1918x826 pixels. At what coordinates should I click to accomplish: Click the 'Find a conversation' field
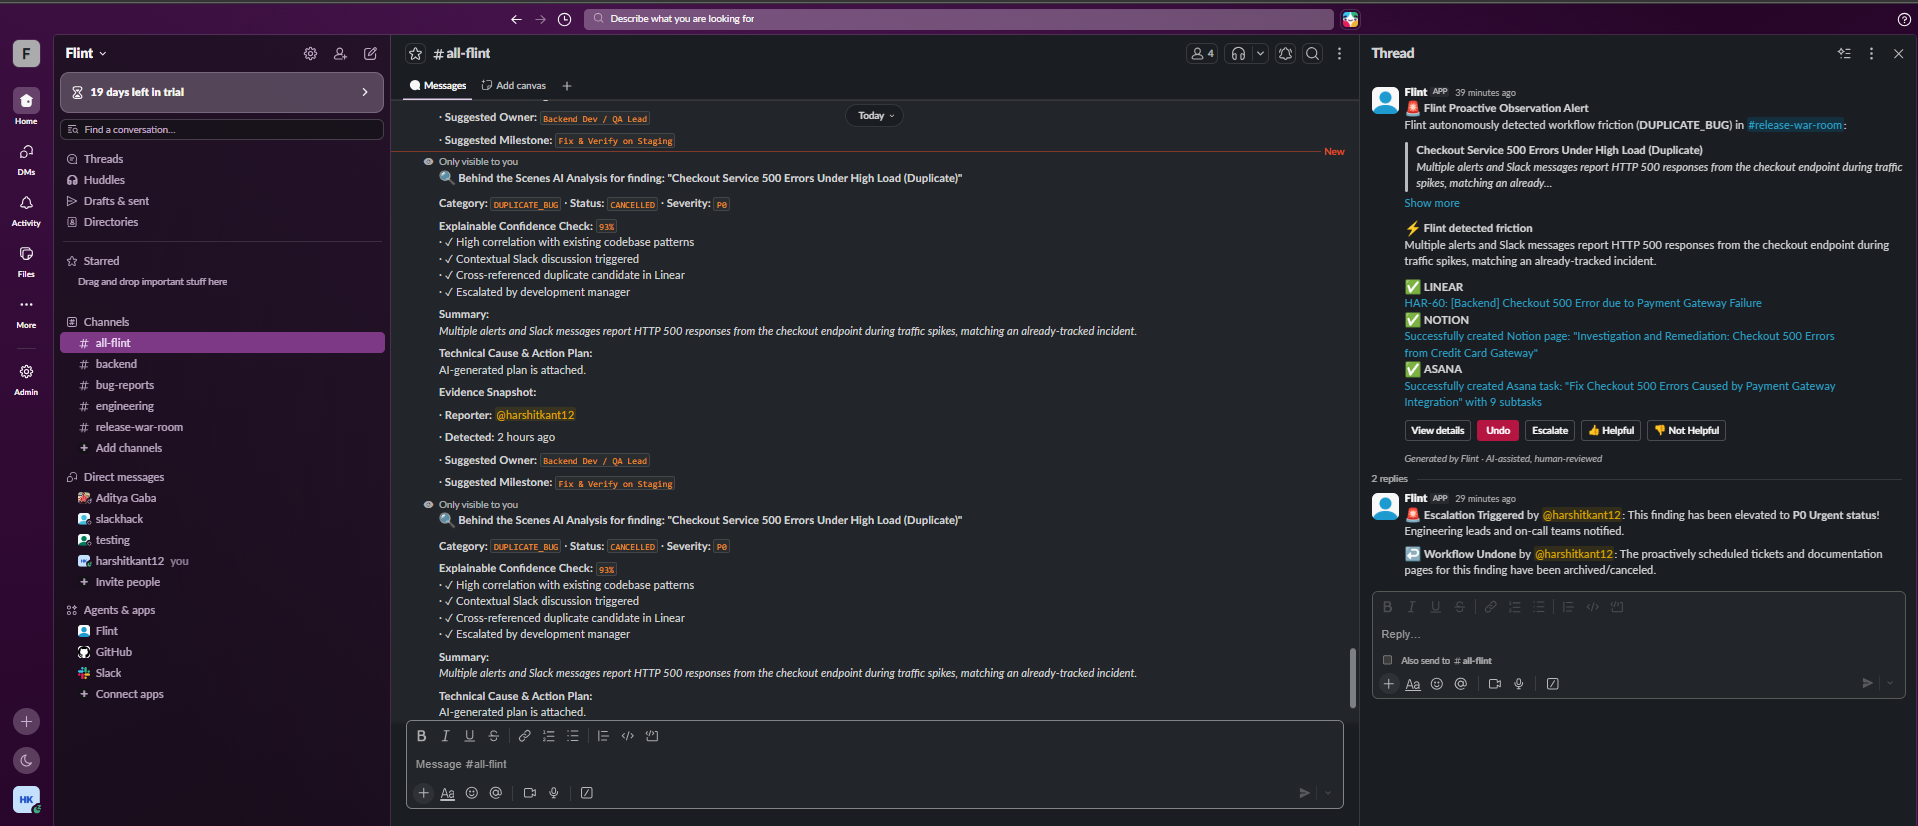click(x=222, y=130)
